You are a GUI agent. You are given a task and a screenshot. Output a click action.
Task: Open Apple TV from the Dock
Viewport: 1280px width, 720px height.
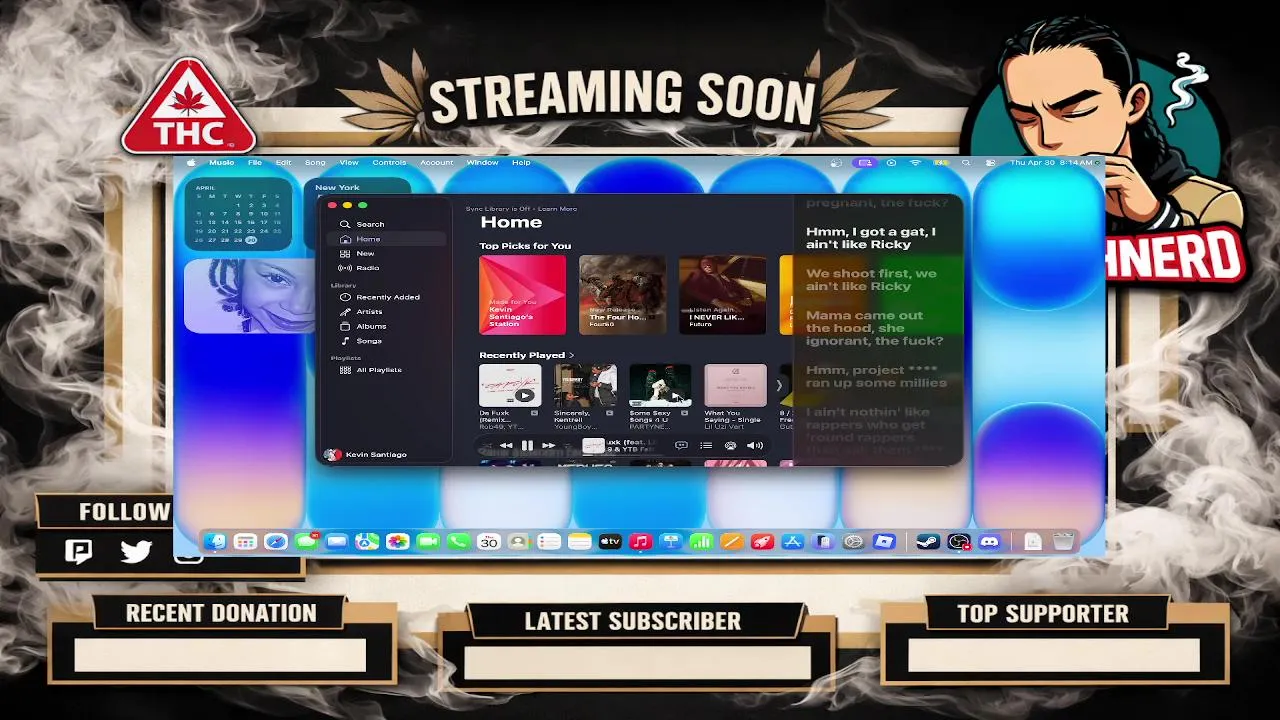[610, 541]
